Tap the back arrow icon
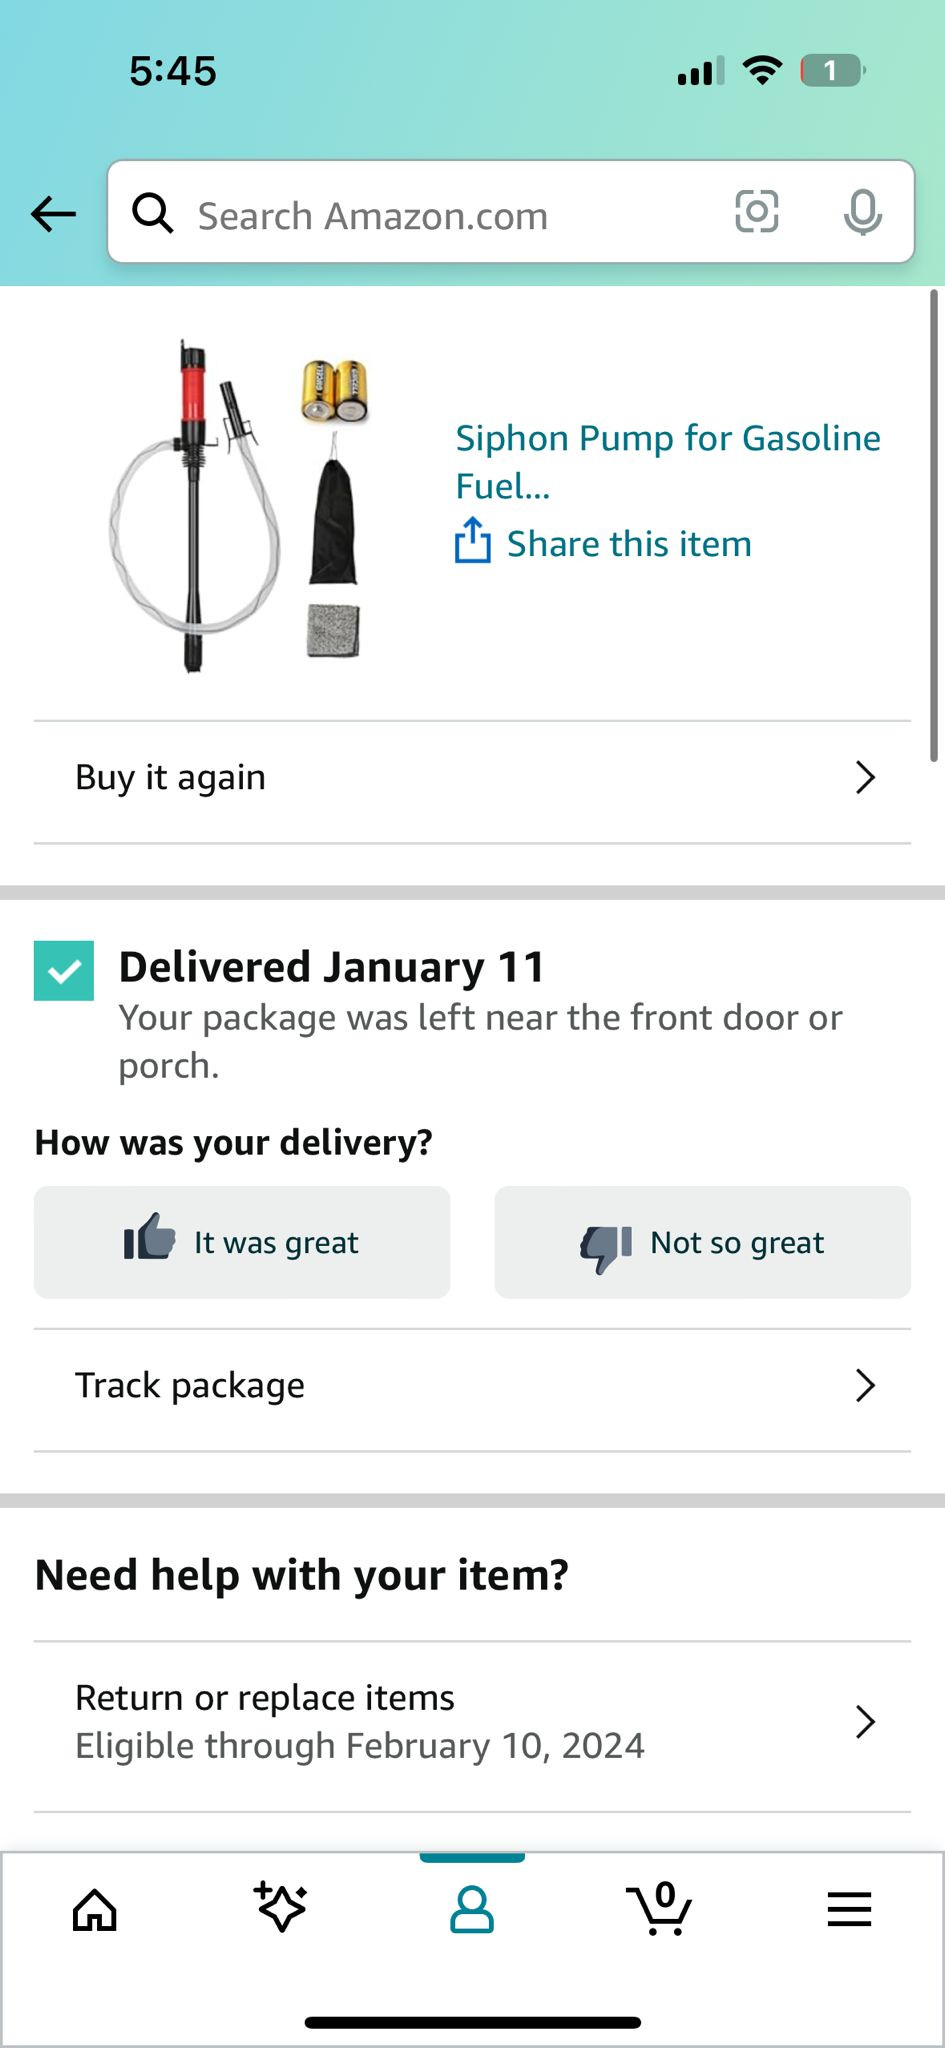945x2048 pixels. point(54,214)
